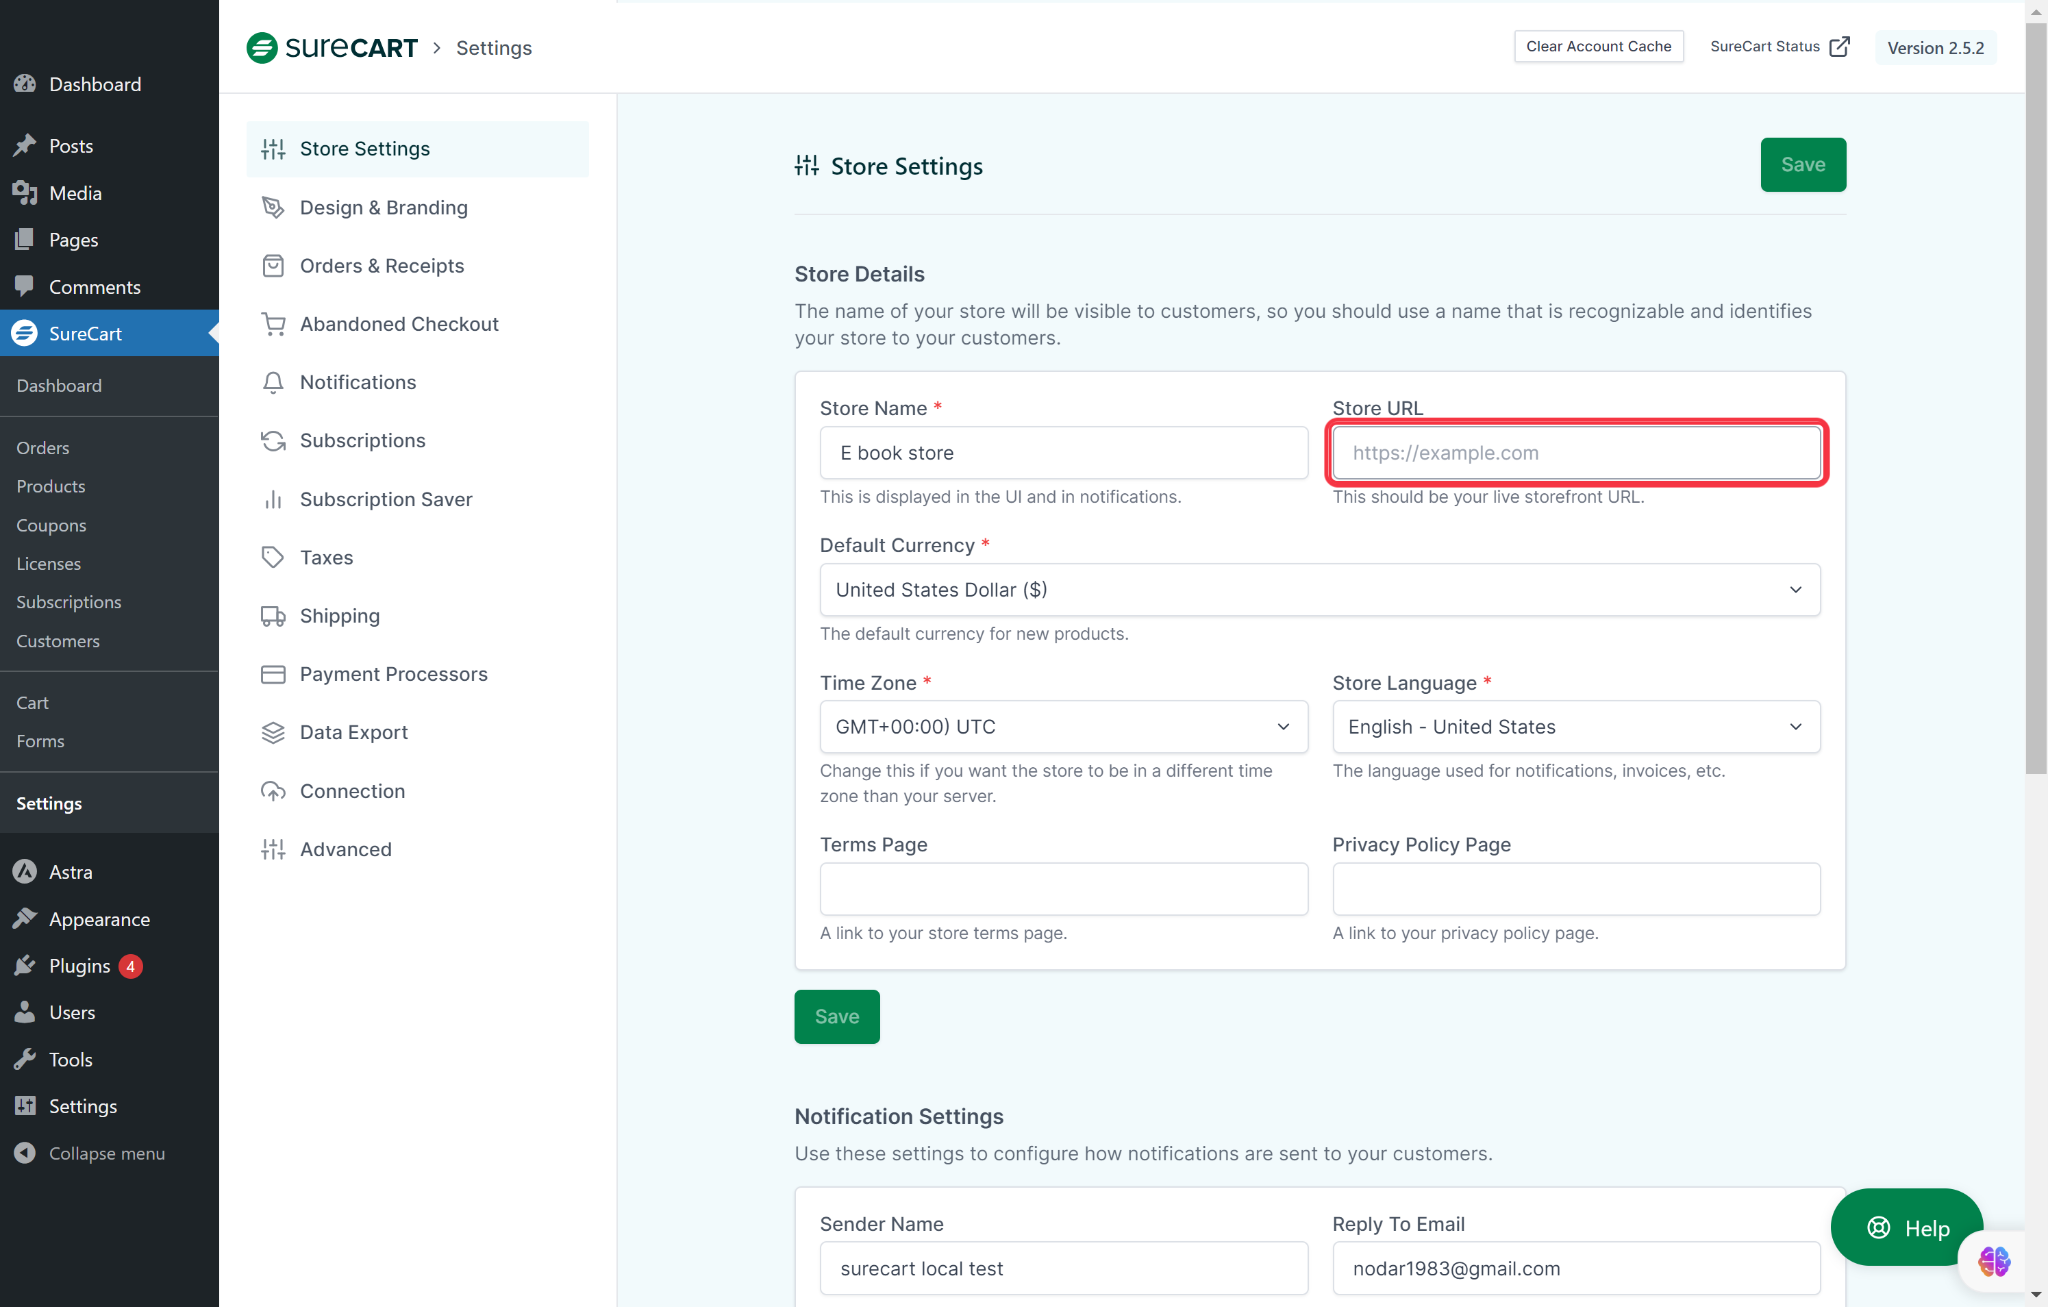Viewport: 2048px width, 1307px height.
Task: Click the Store URL input field
Action: click(x=1575, y=453)
